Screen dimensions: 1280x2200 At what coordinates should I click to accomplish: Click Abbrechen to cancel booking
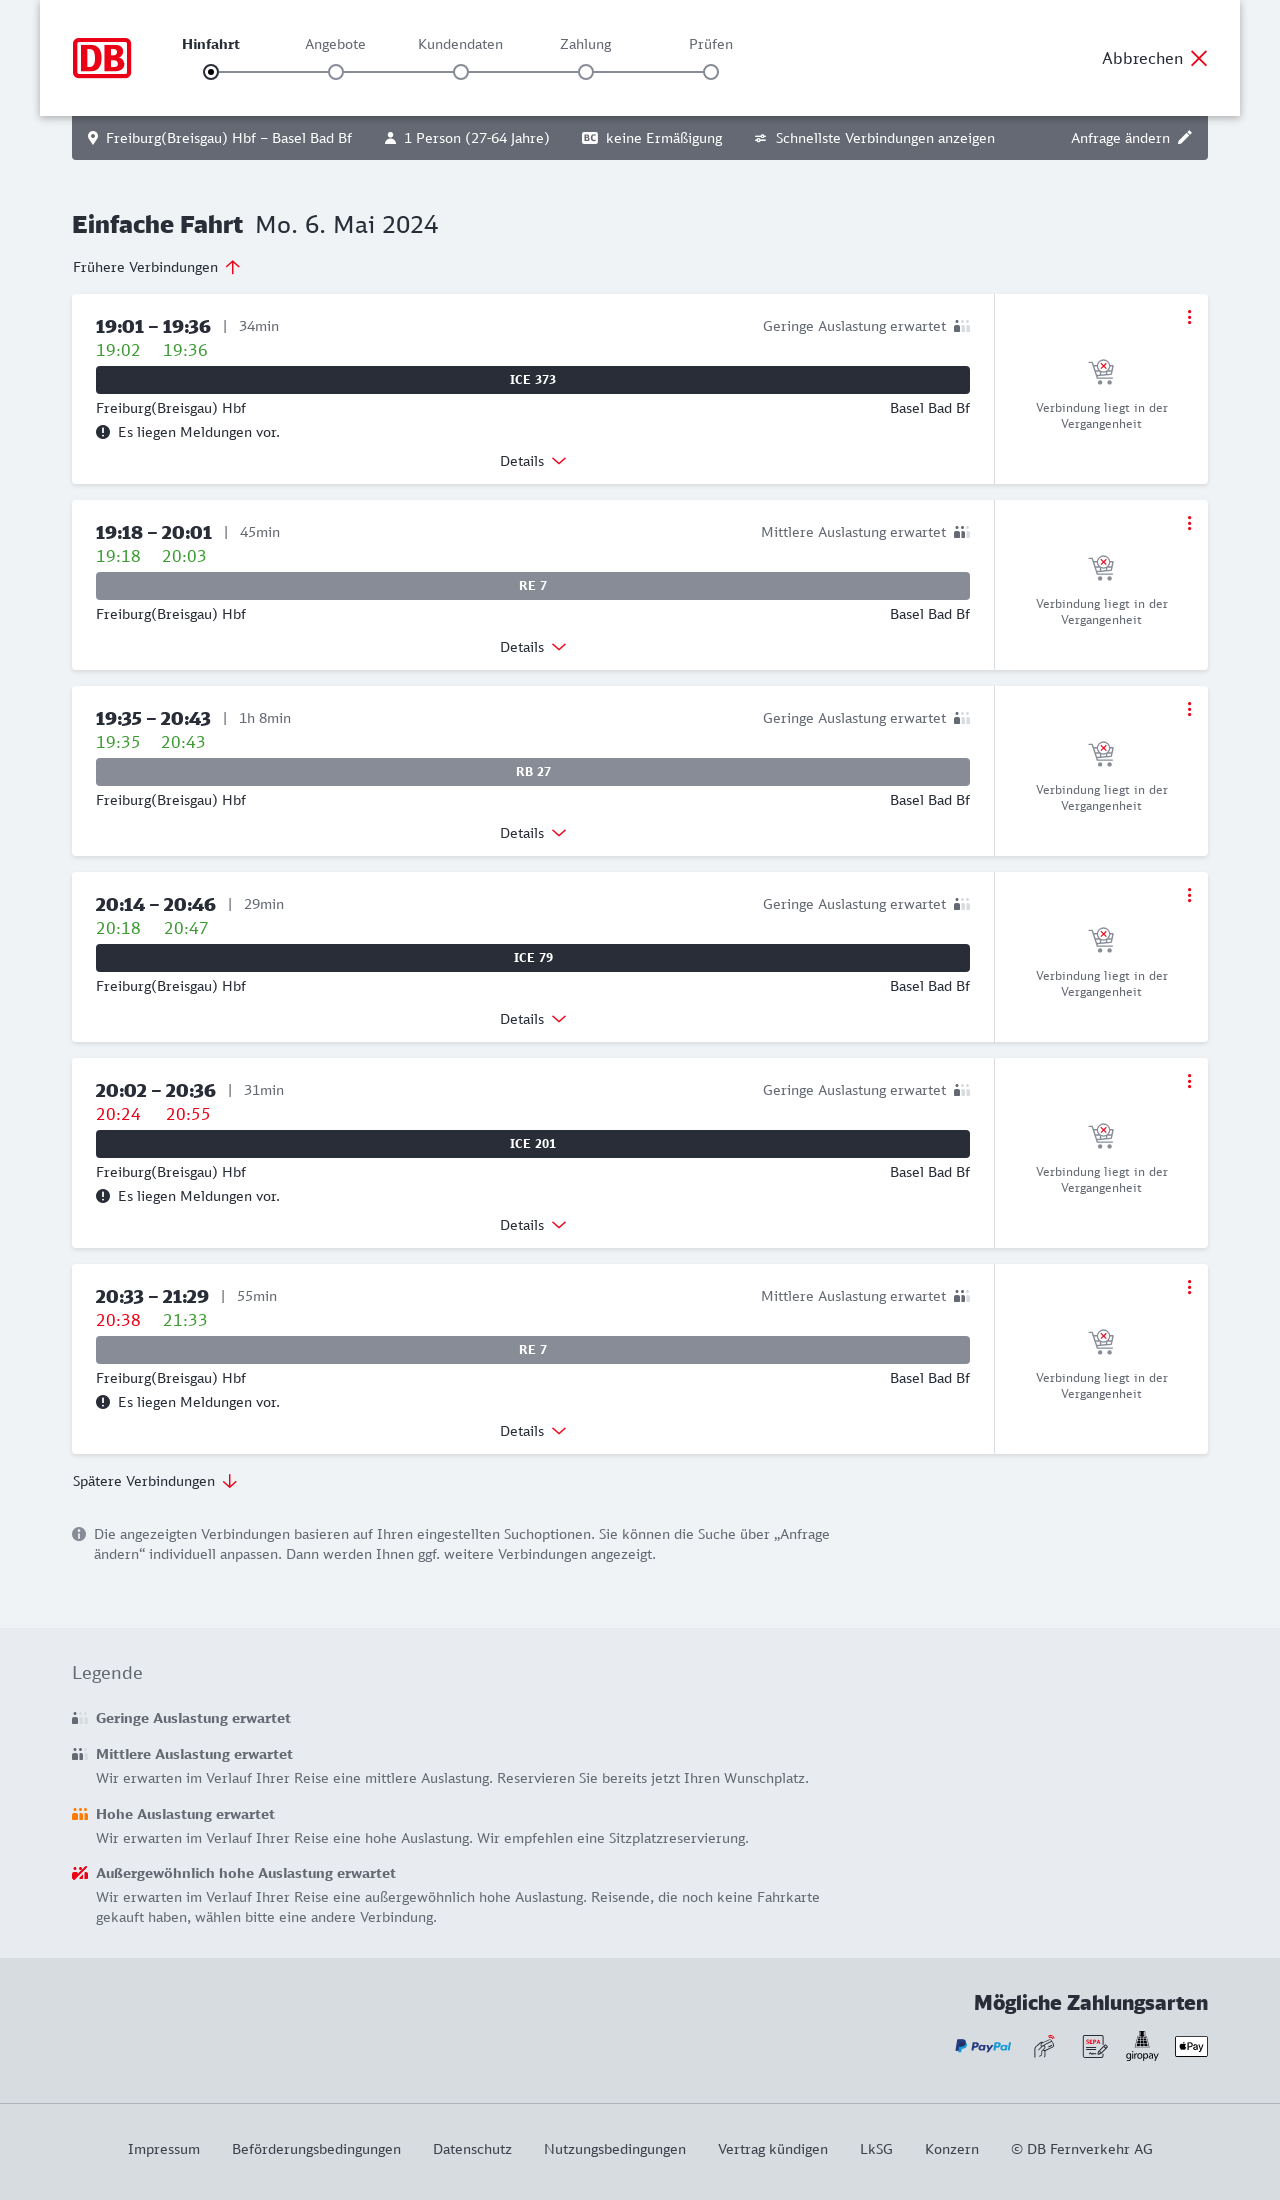(x=1155, y=58)
